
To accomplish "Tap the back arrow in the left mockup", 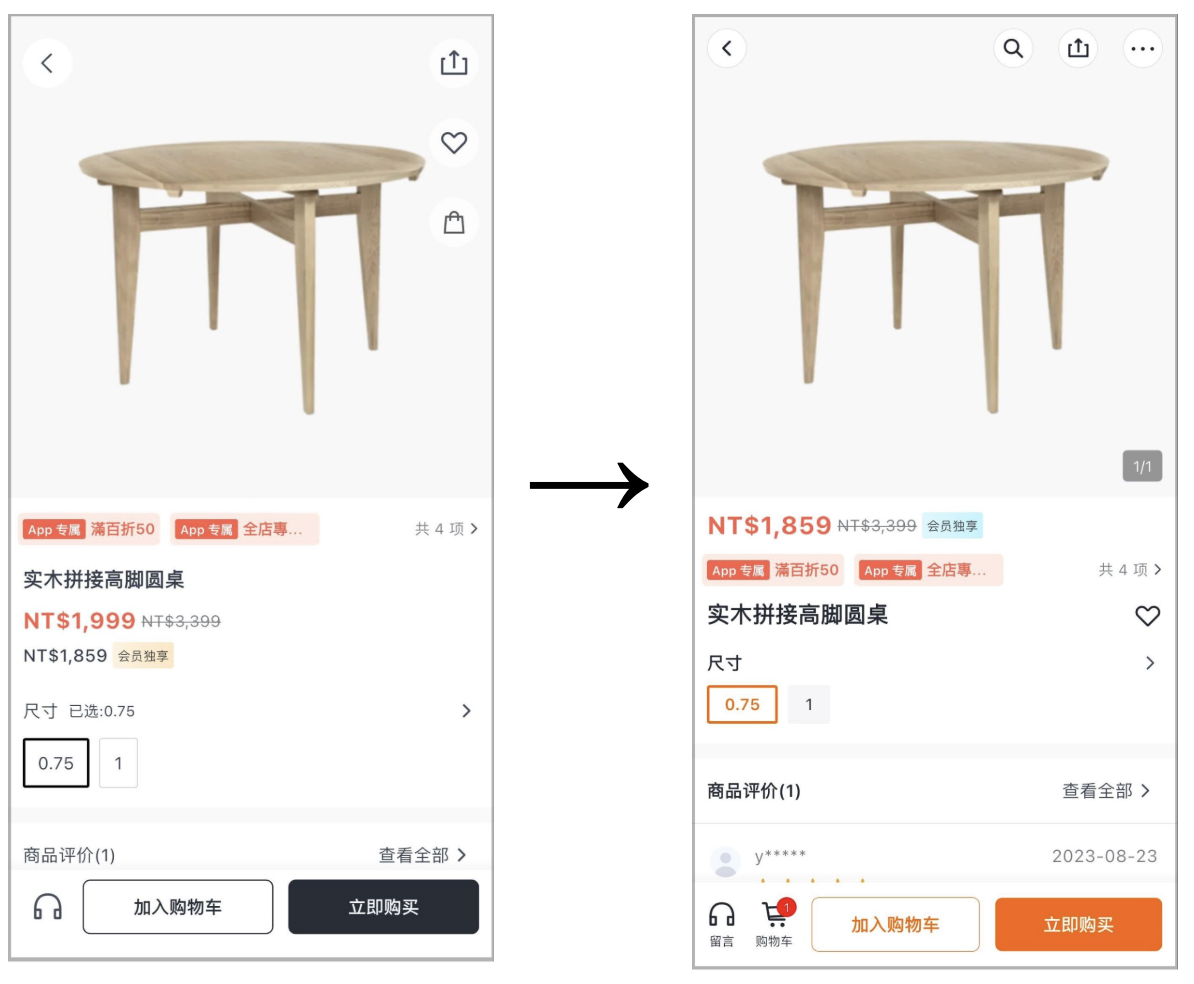I will click(x=47, y=63).
